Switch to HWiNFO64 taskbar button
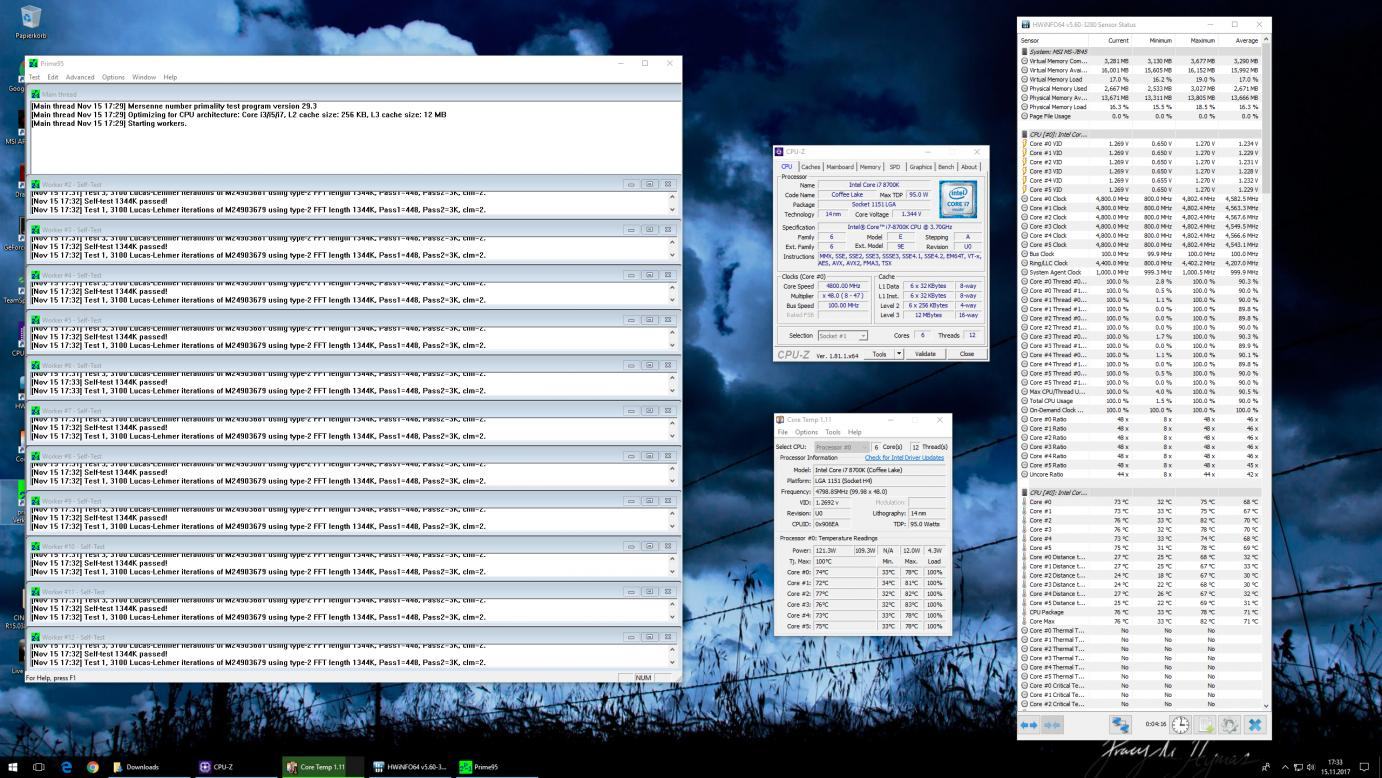The image size is (1382, 778). click(411, 767)
